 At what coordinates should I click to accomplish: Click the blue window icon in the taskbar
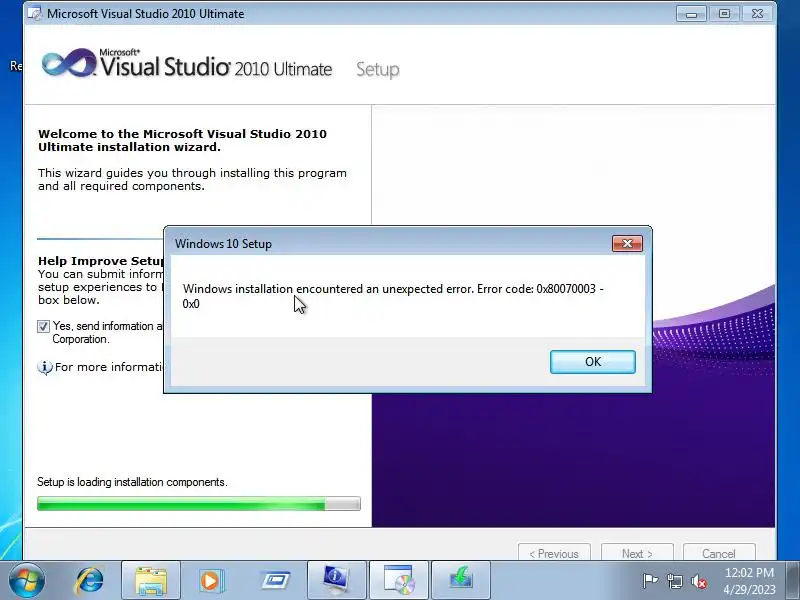275,581
